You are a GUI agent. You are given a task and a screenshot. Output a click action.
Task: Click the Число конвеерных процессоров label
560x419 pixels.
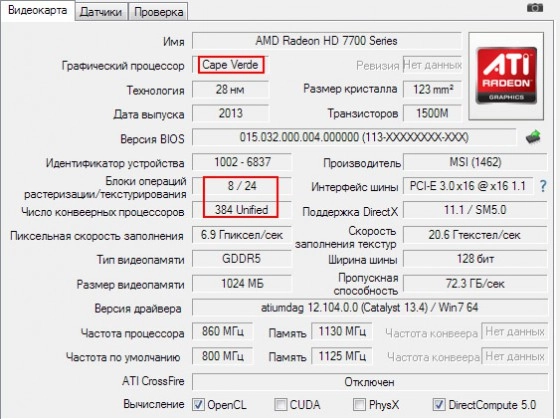tap(103, 212)
